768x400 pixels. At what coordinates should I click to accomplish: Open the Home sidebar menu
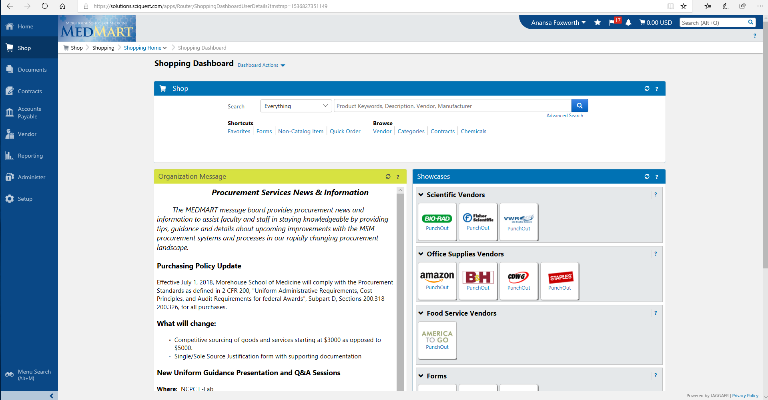20,26
